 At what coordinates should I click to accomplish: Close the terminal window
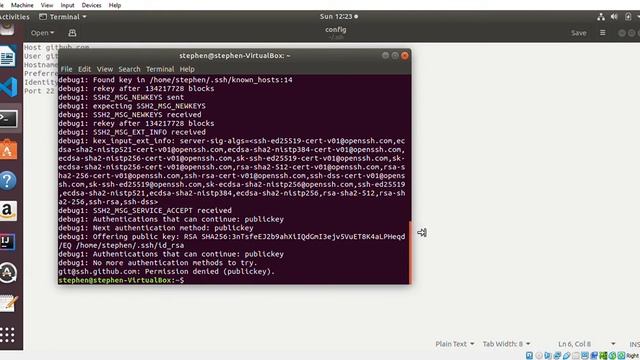click(404, 56)
